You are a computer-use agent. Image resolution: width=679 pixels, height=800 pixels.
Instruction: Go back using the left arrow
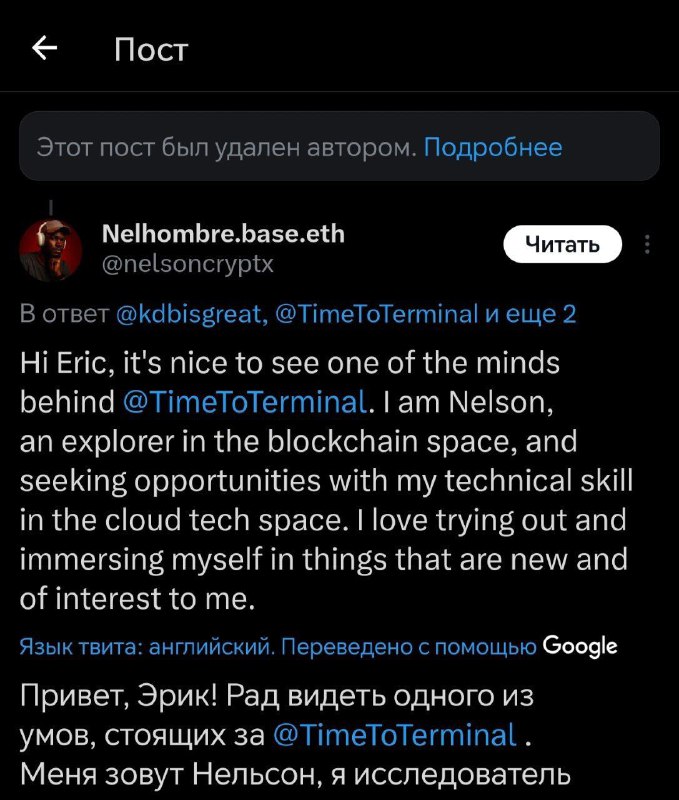(x=45, y=48)
